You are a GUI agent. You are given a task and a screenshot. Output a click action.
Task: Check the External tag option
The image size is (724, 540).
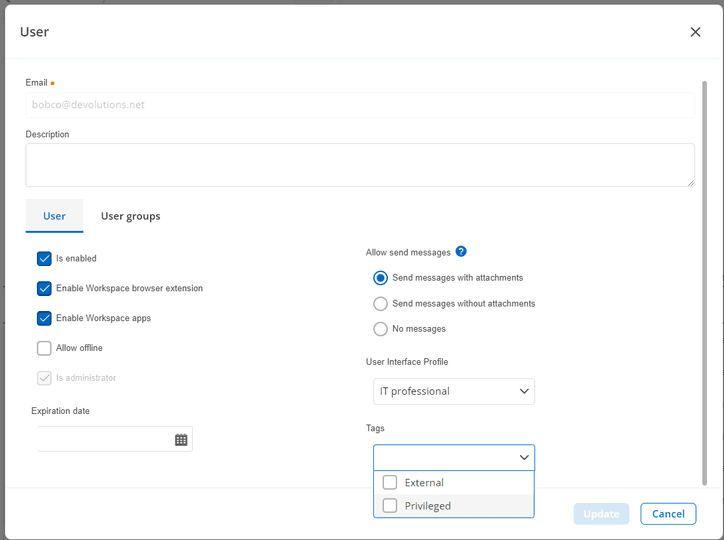390,482
